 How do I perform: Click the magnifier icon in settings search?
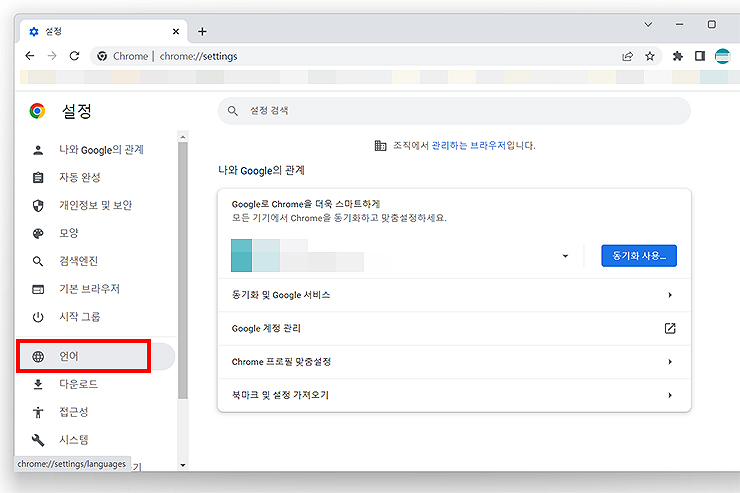click(232, 111)
